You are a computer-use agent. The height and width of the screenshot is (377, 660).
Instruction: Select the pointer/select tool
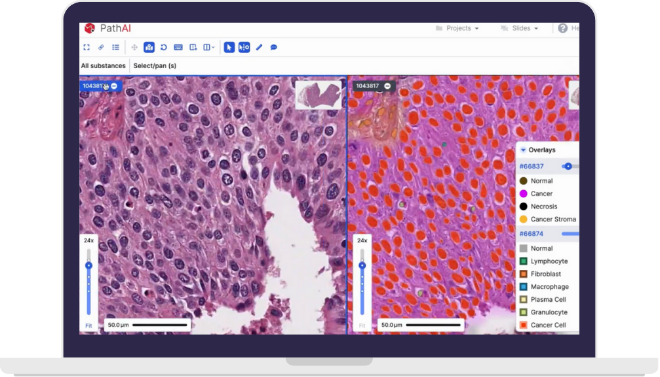[229, 47]
